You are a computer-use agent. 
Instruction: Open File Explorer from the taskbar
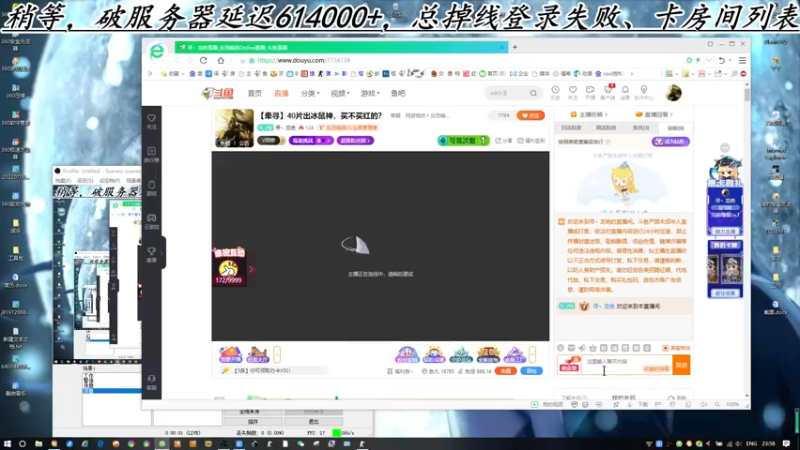tap(38, 444)
